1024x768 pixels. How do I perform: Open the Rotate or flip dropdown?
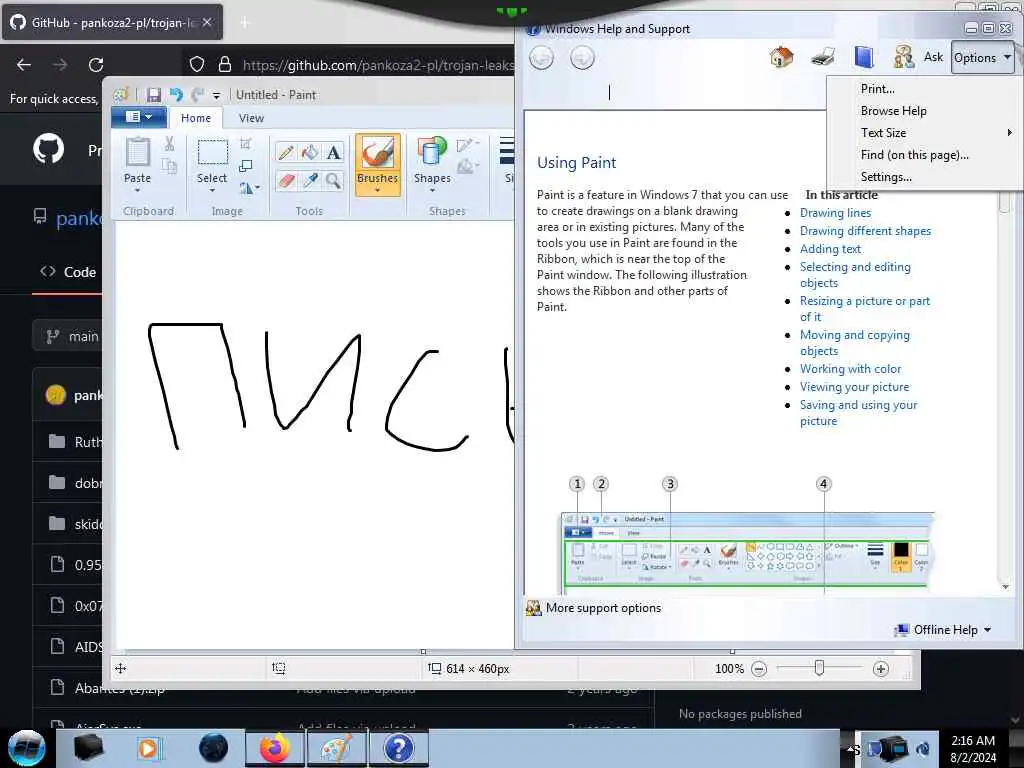[x=249, y=188]
